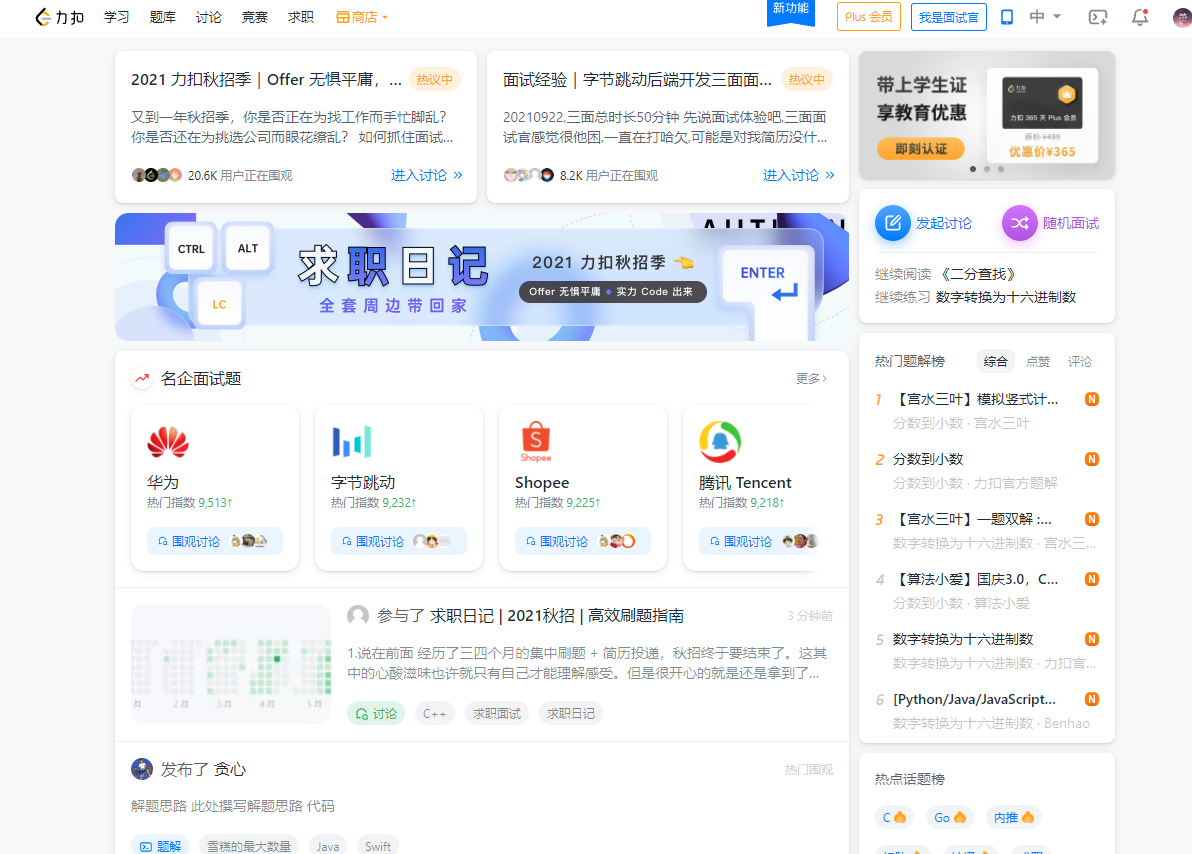
Task: Click the 雪糕的最大数量 tag
Action: (249, 846)
